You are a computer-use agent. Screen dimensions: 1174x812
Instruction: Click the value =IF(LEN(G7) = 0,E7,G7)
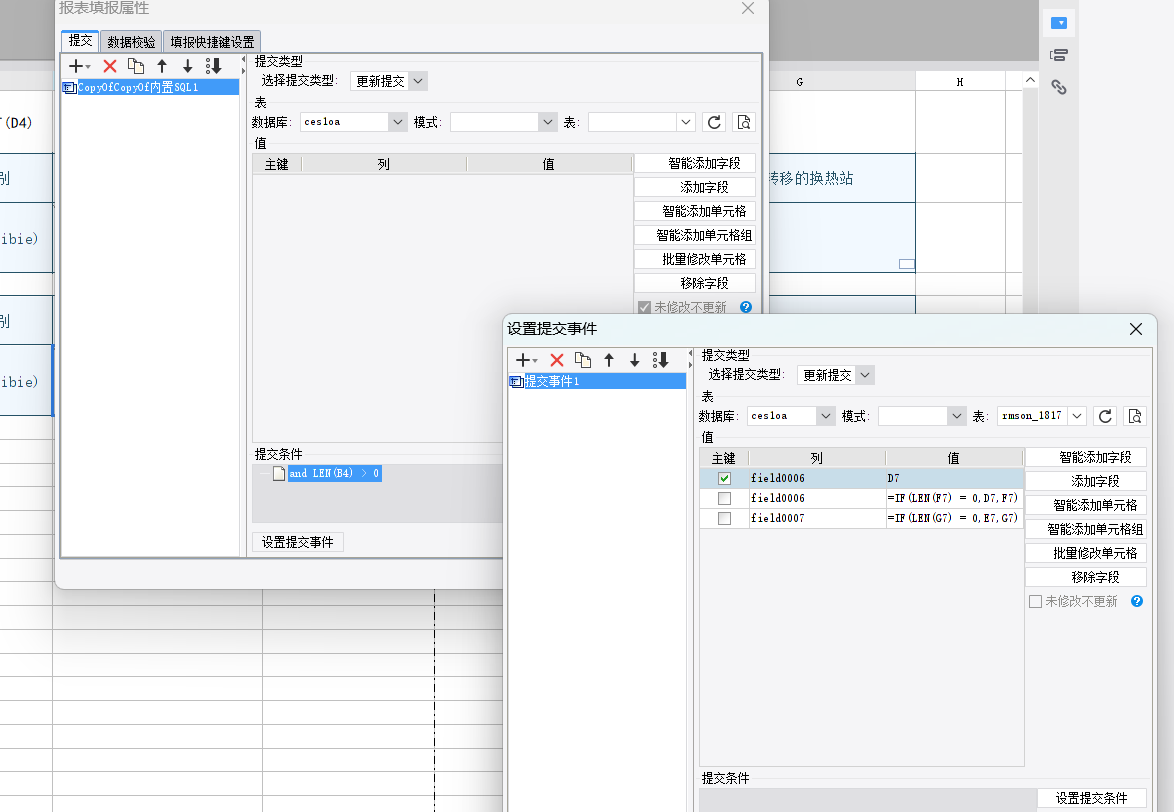tap(954, 519)
